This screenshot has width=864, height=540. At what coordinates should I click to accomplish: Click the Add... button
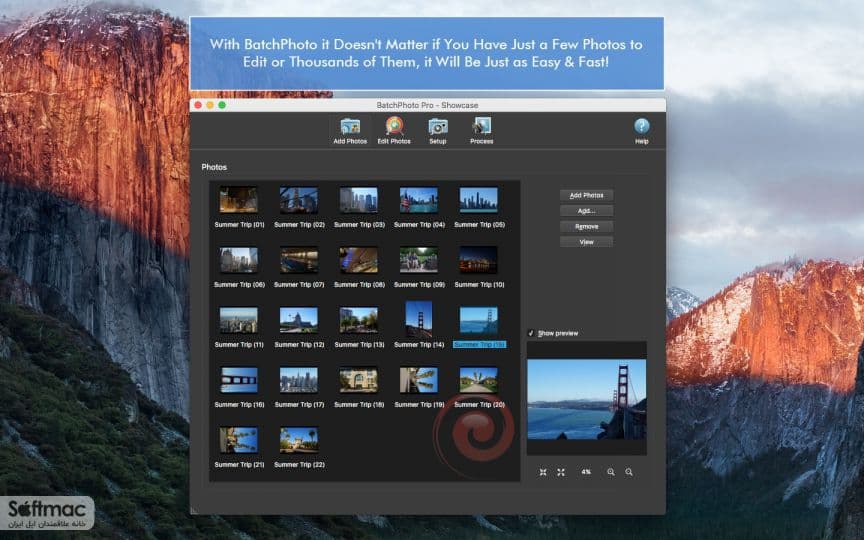point(586,210)
